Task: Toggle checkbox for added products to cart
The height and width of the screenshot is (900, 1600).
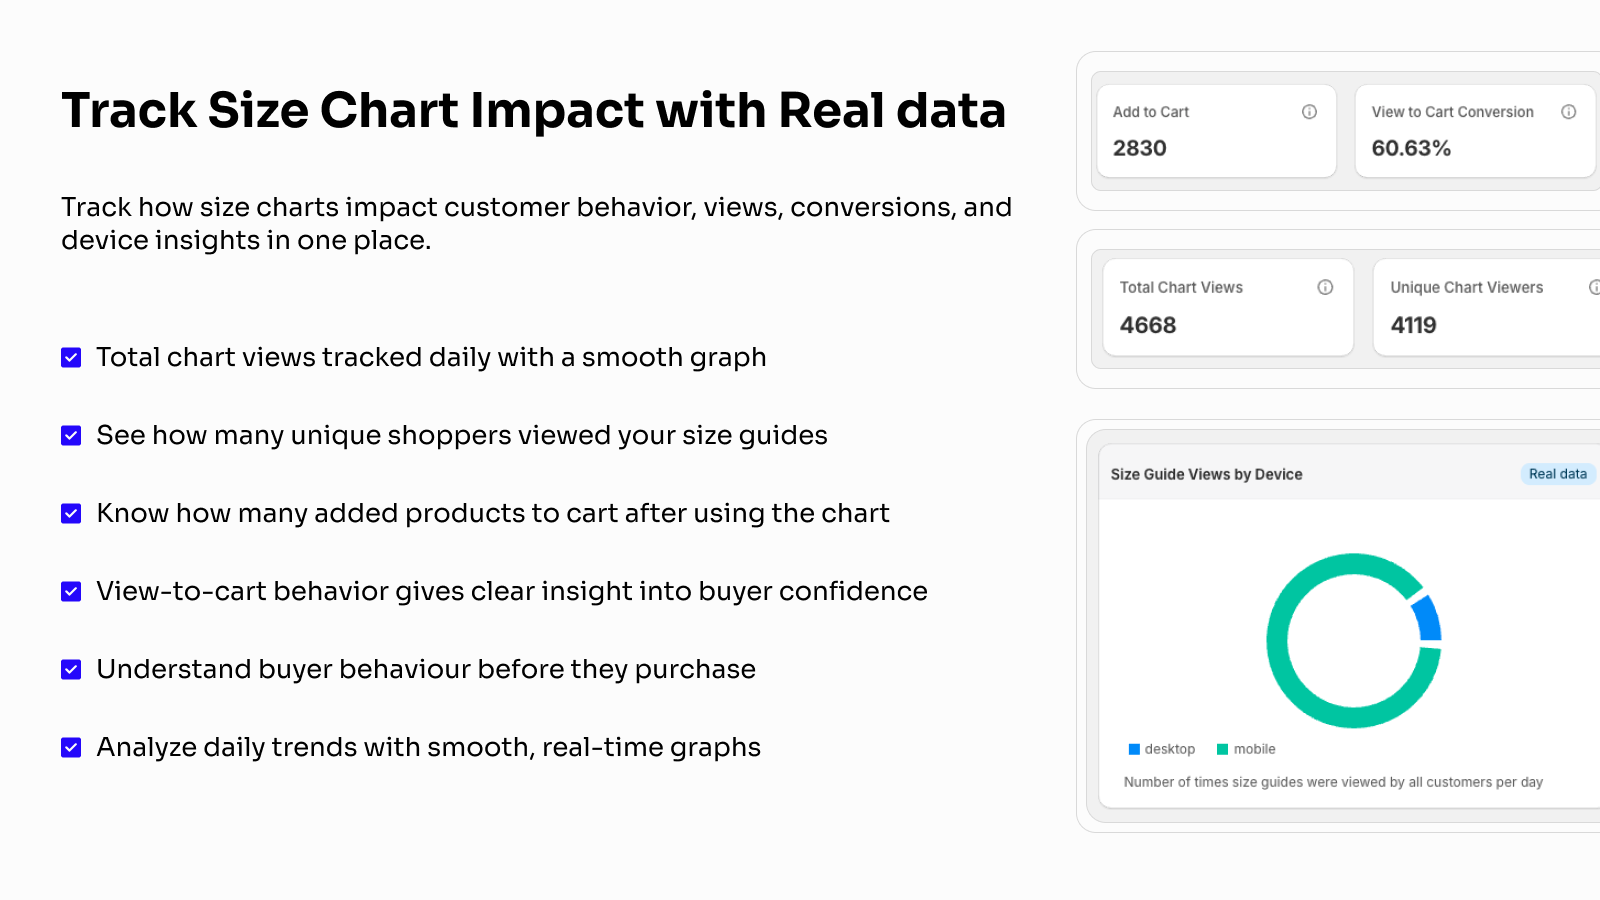Action: [x=71, y=513]
